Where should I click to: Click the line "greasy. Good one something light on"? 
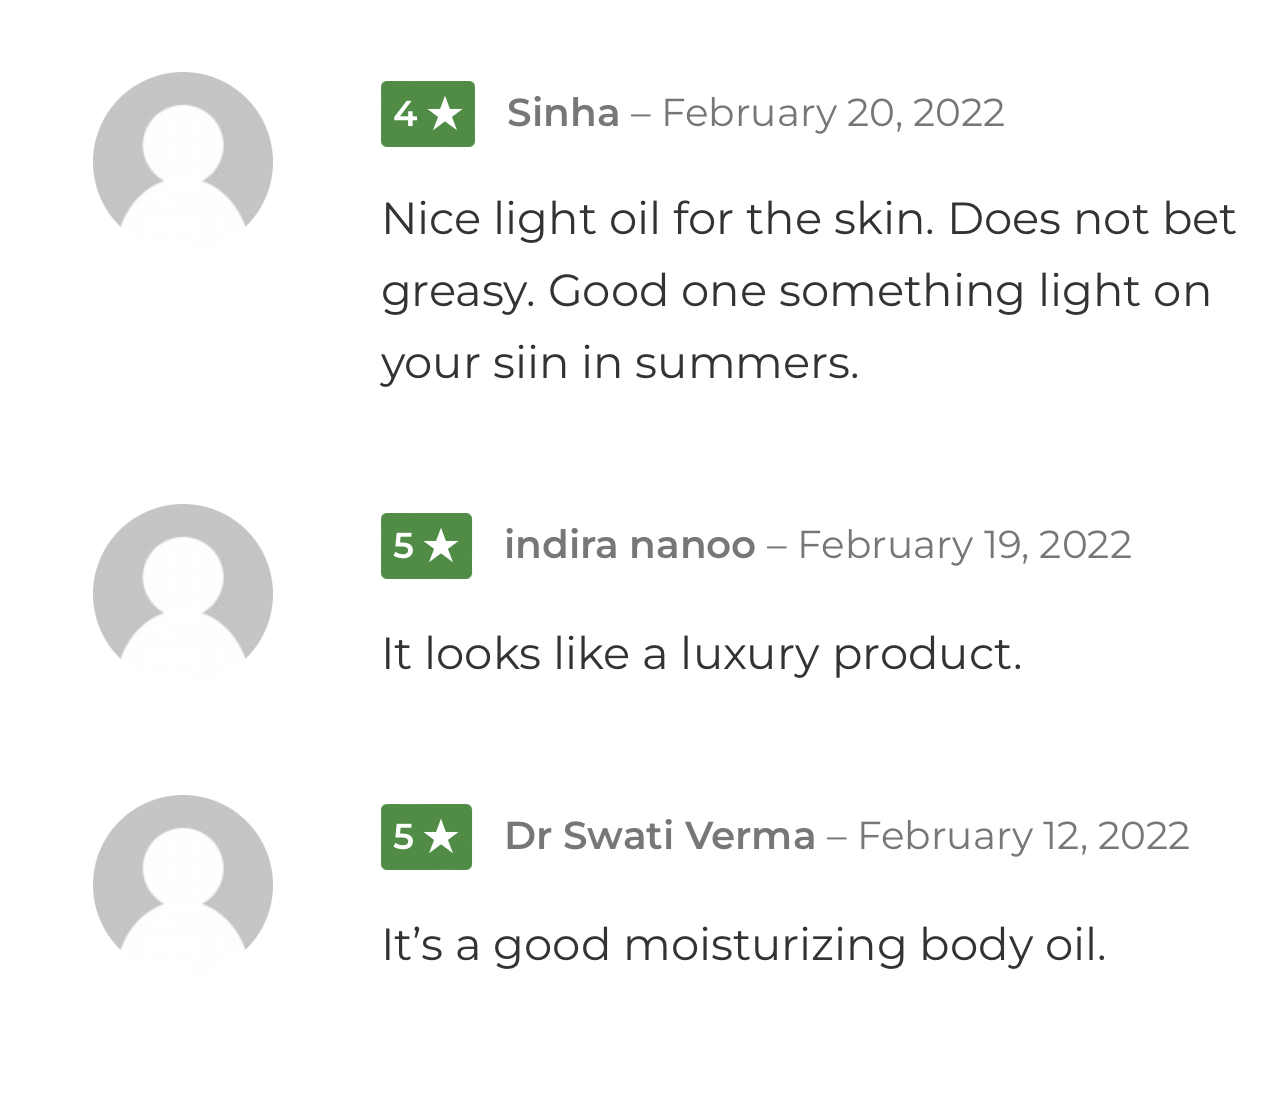tap(796, 291)
